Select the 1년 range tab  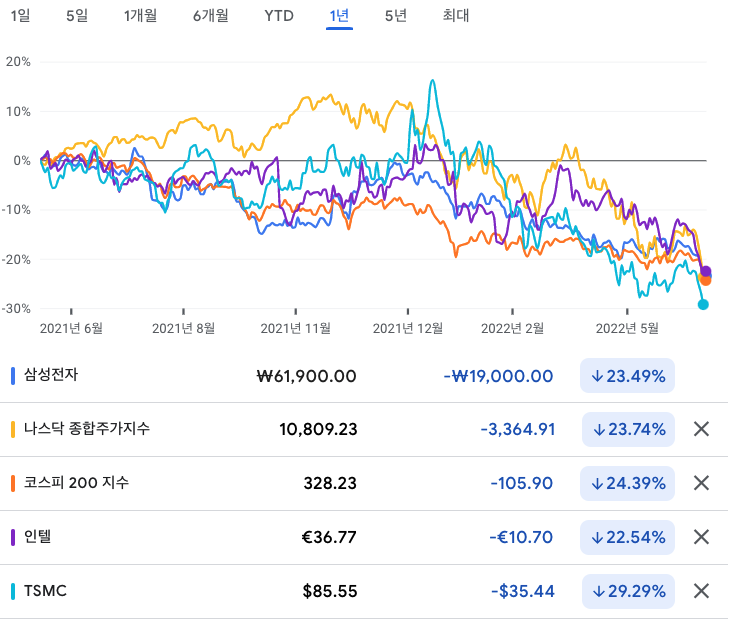coord(339,16)
